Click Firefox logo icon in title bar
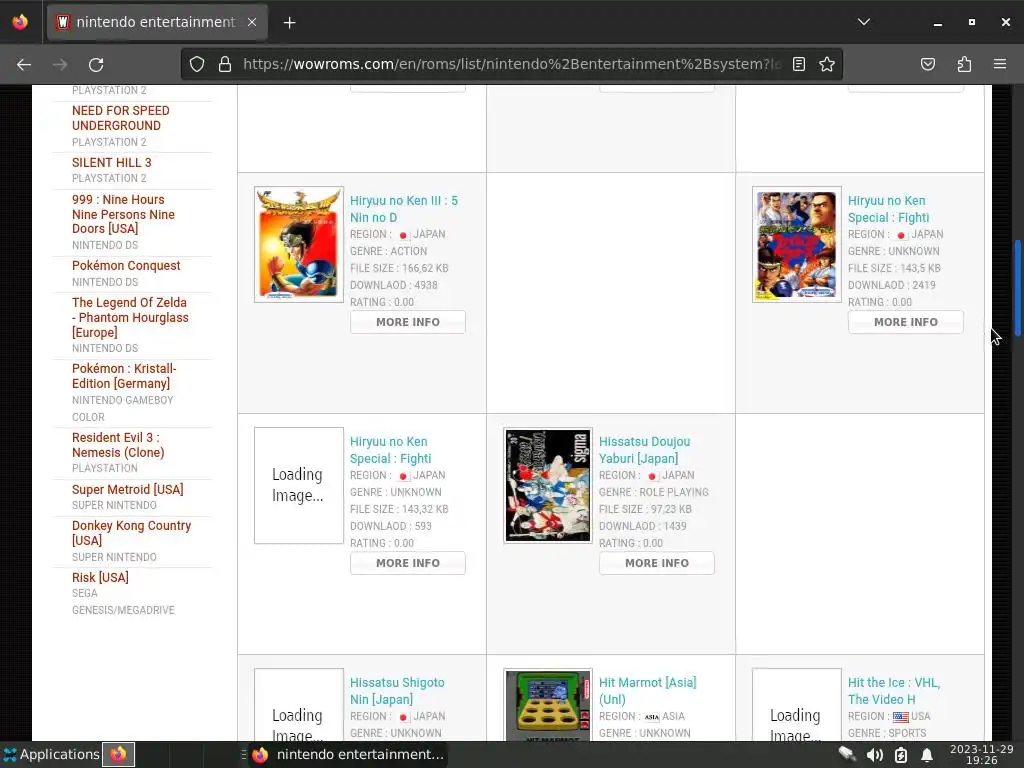This screenshot has height=768, width=1024. 20,22
